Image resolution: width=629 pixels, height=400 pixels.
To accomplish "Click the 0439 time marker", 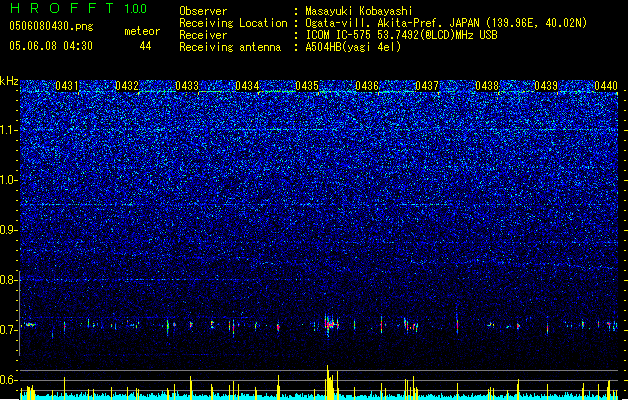I will (x=546, y=86).
